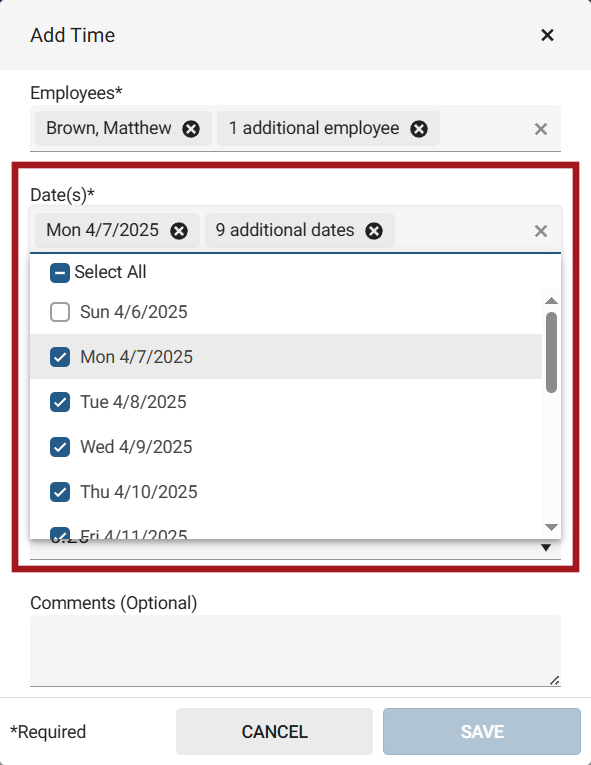Click the date list scroll down arrow

click(x=551, y=527)
